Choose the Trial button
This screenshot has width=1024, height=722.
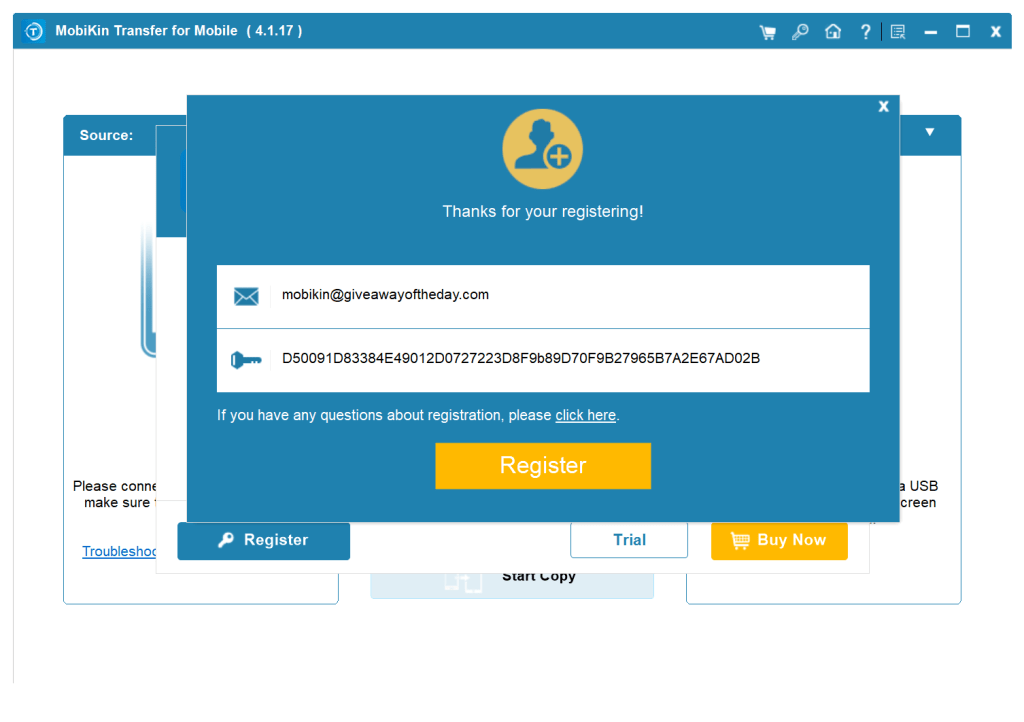(x=629, y=541)
